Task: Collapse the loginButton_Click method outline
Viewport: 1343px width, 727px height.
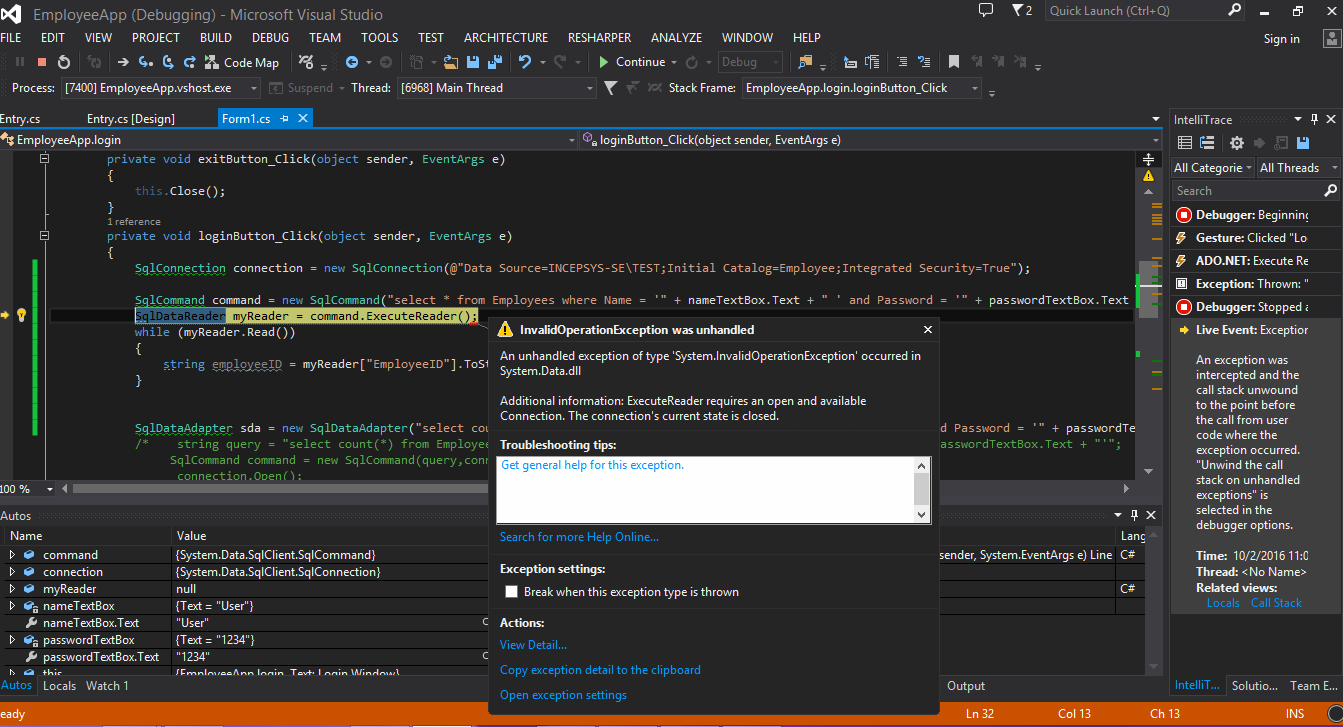Action: [44, 236]
